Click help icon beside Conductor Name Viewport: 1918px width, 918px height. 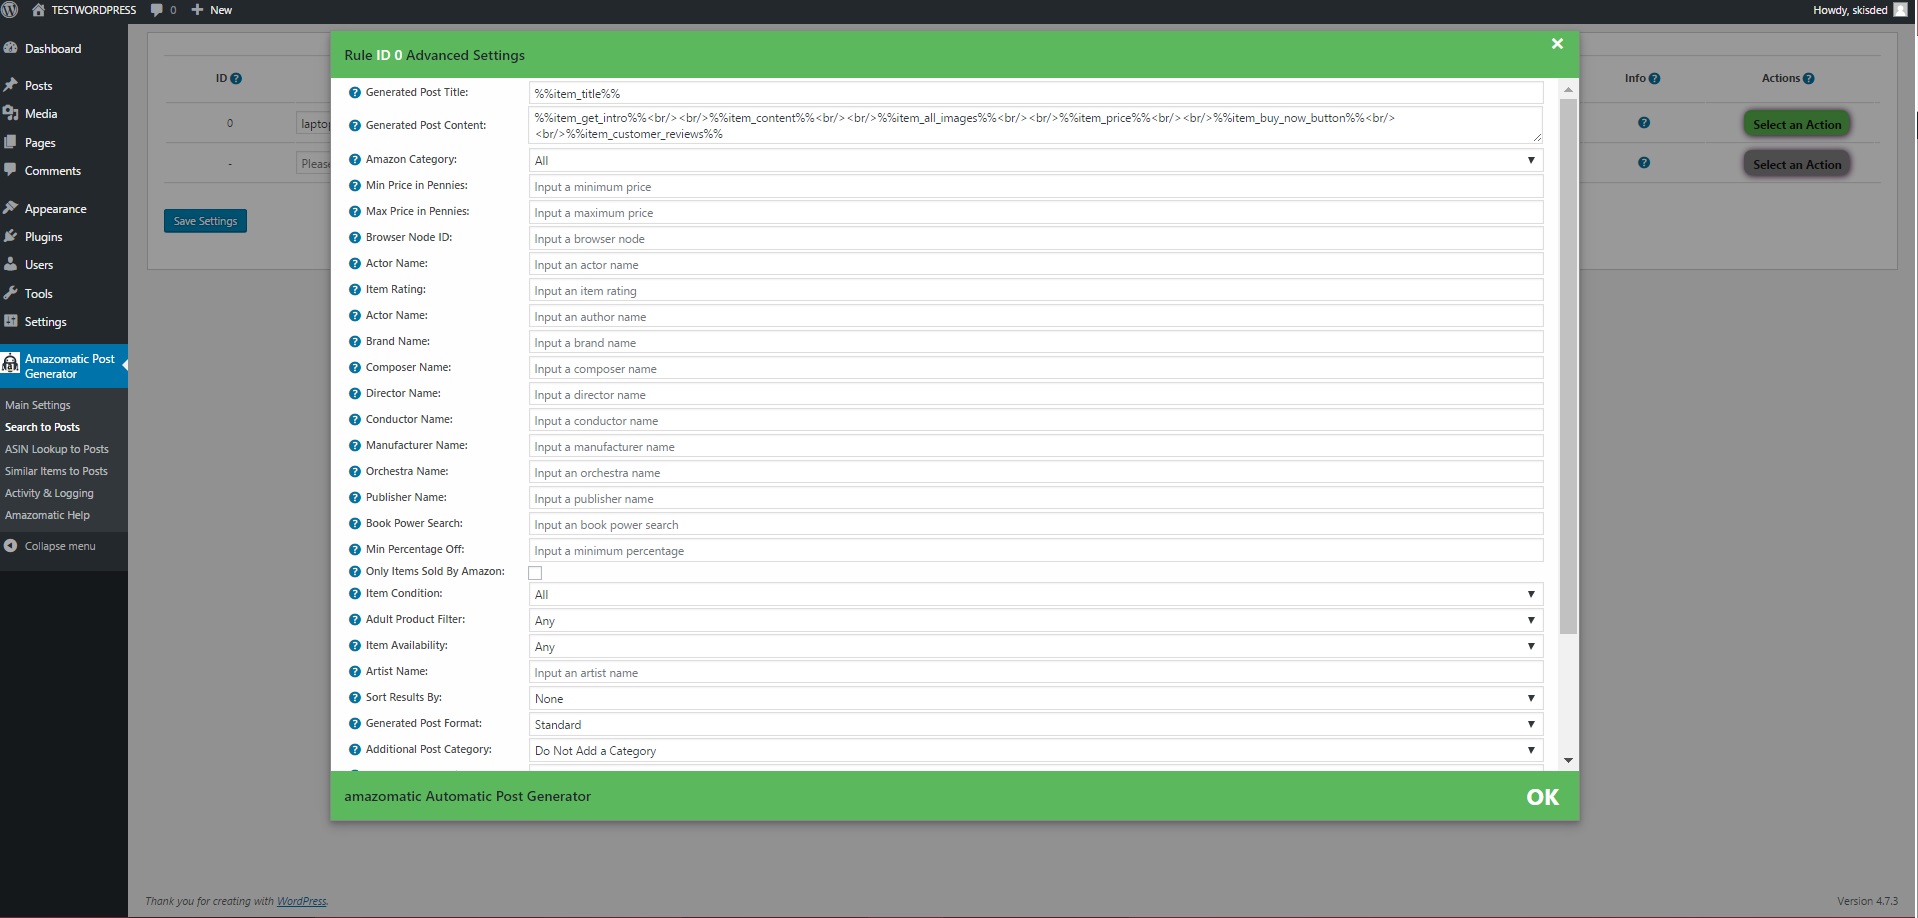click(x=354, y=420)
